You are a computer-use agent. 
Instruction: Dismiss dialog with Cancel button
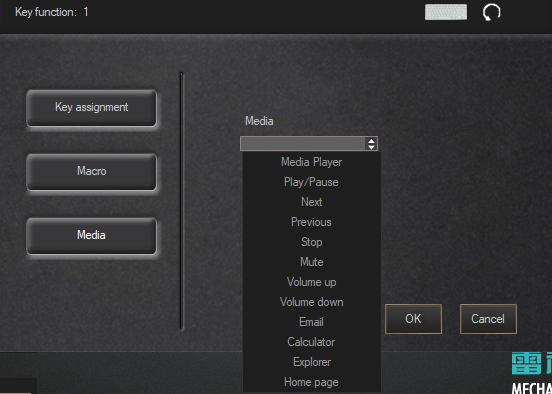coord(488,319)
